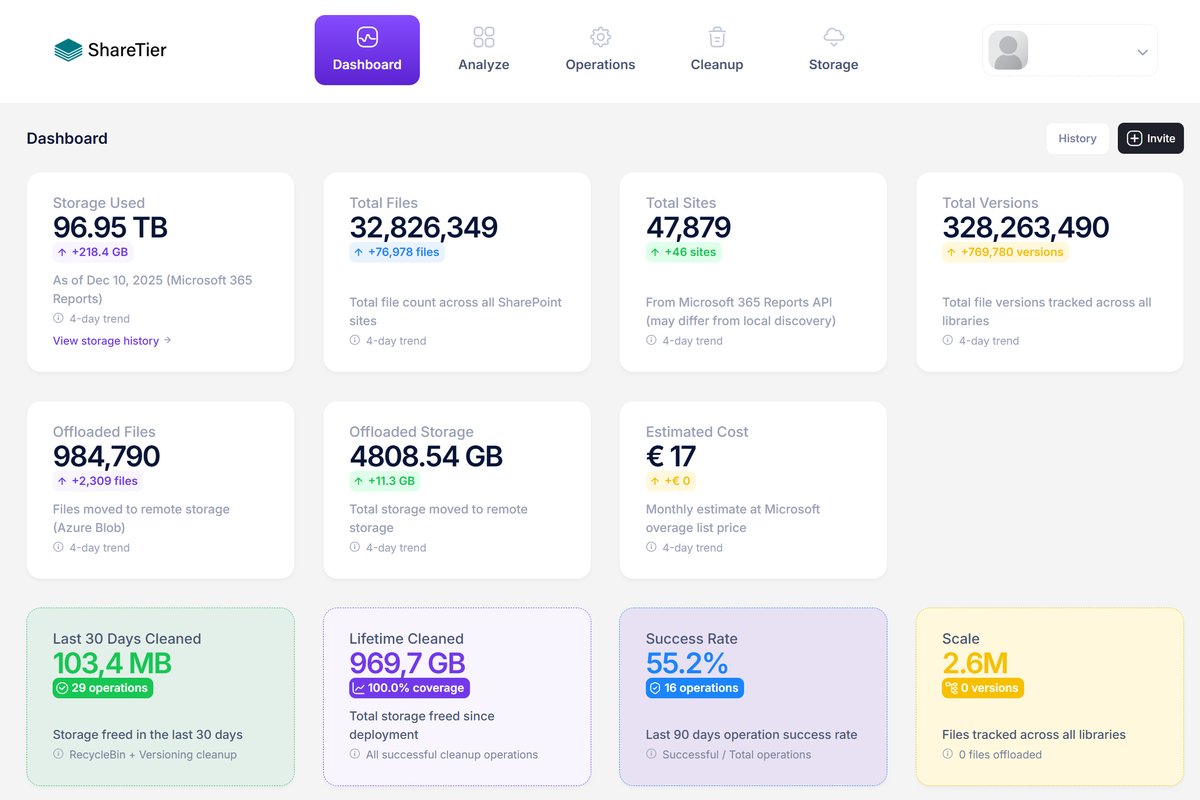Click the +769,780 versions trend badge
This screenshot has width=1200, height=800.
point(1005,252)
